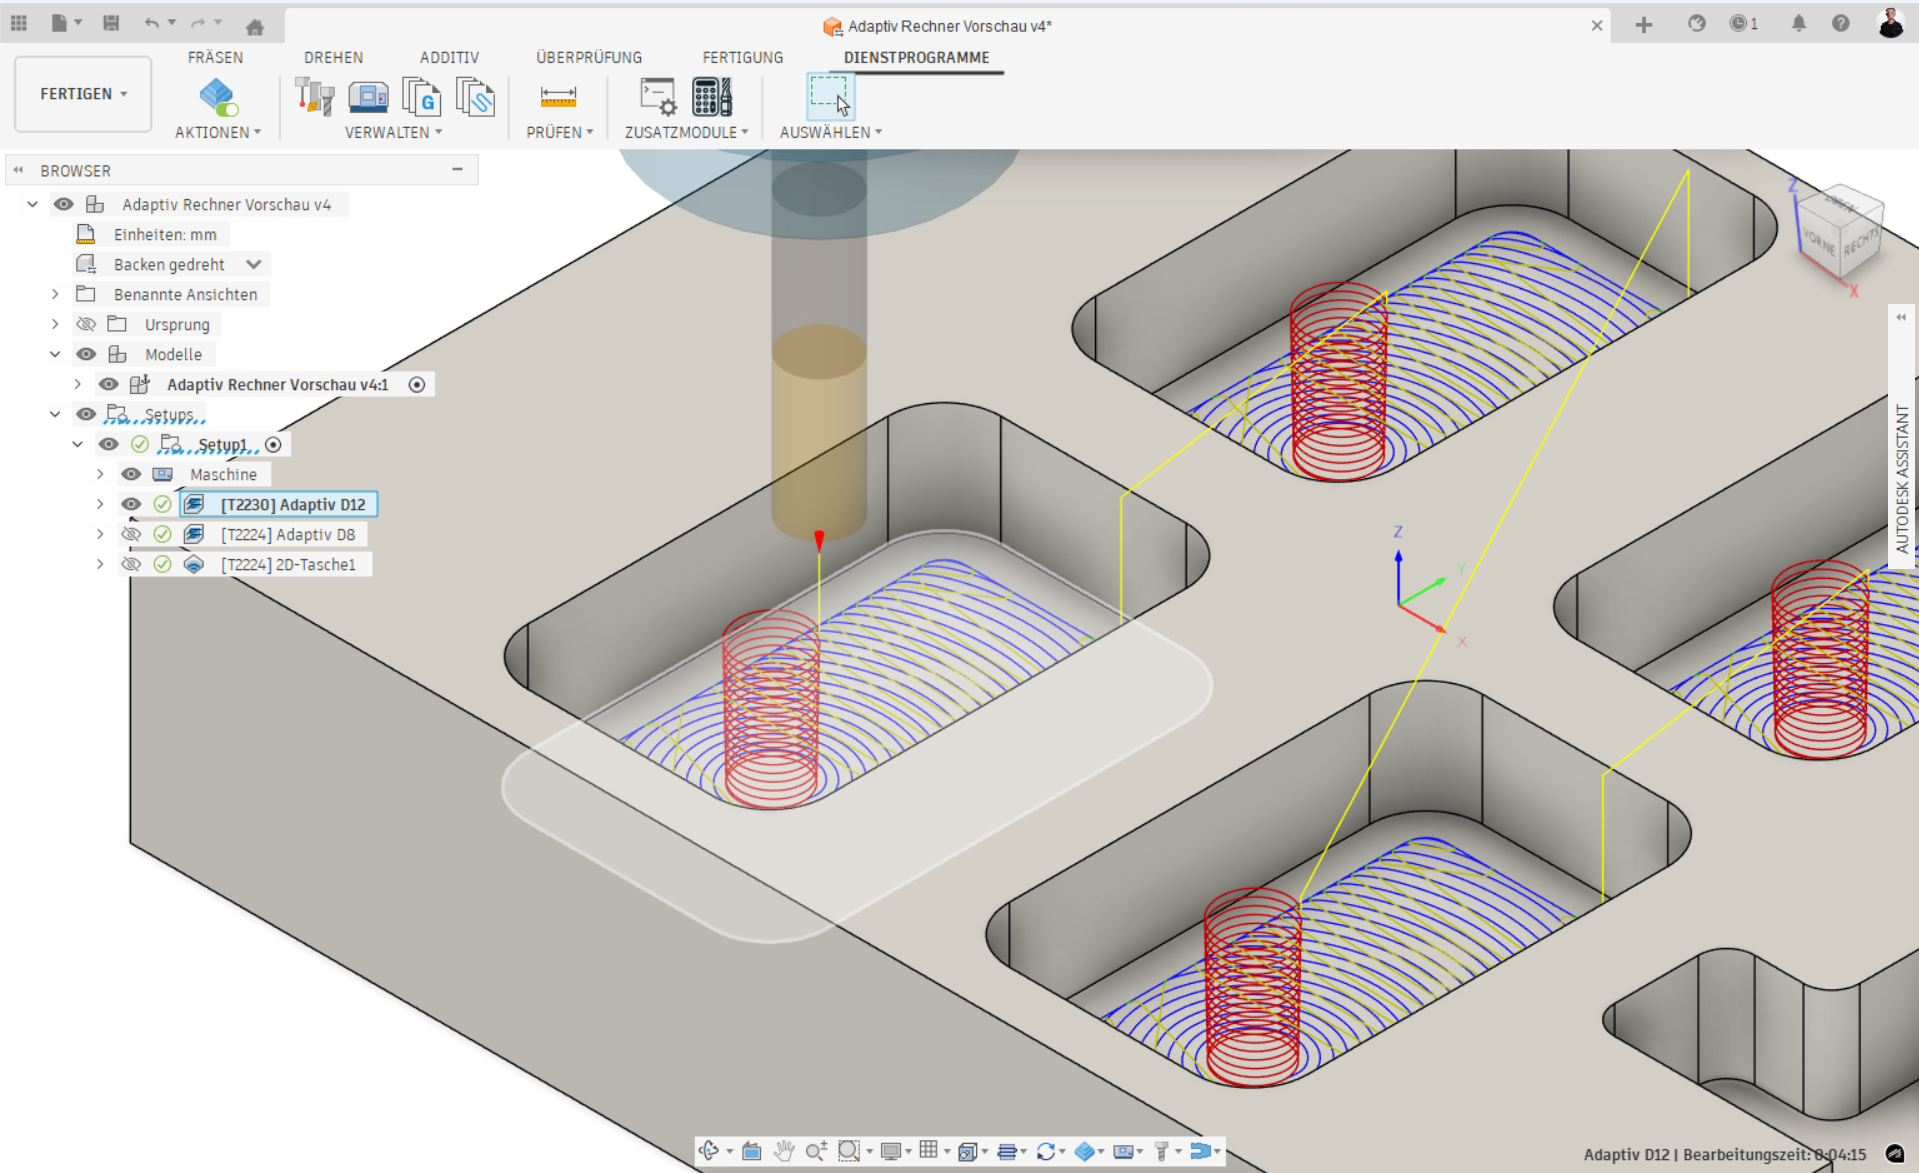
Task: Activate the Setup1 radio button
Action: [x=273, y=444]
